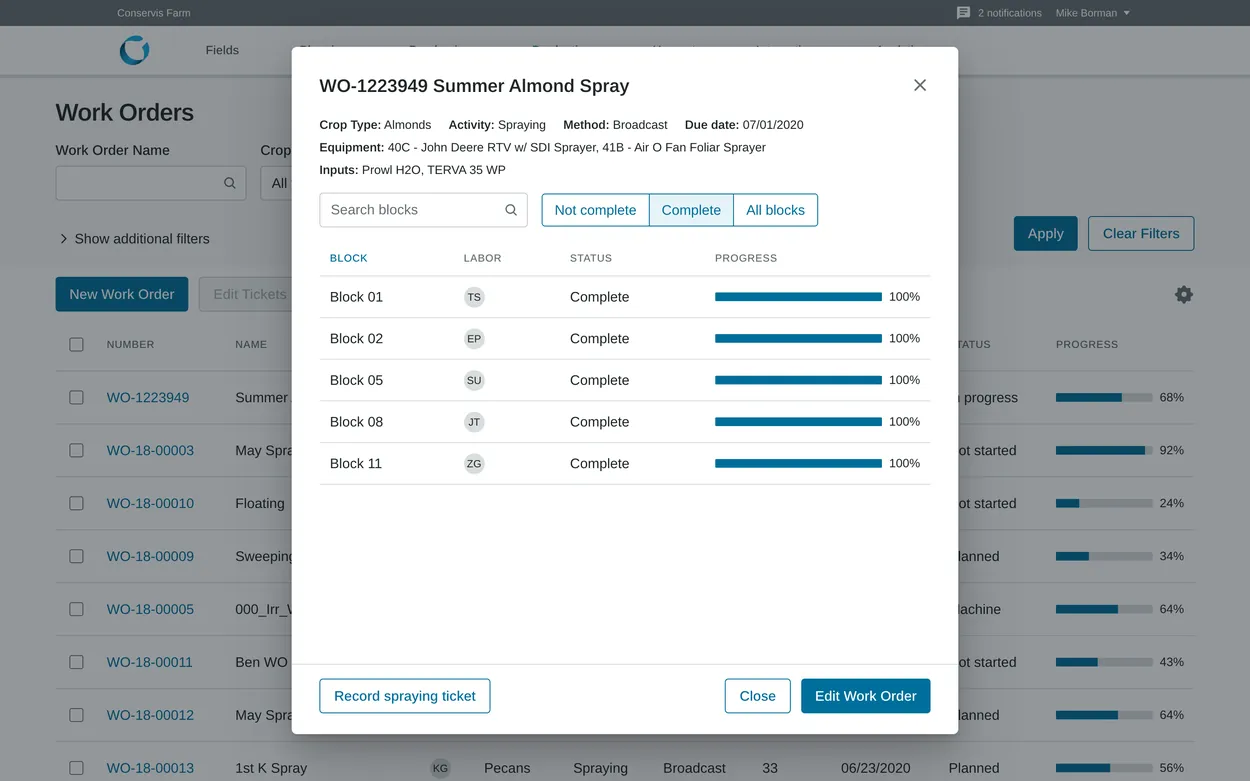
Task: Click the 24% progress bar for WO-18-00010
Action: [x=1104, y=503]
